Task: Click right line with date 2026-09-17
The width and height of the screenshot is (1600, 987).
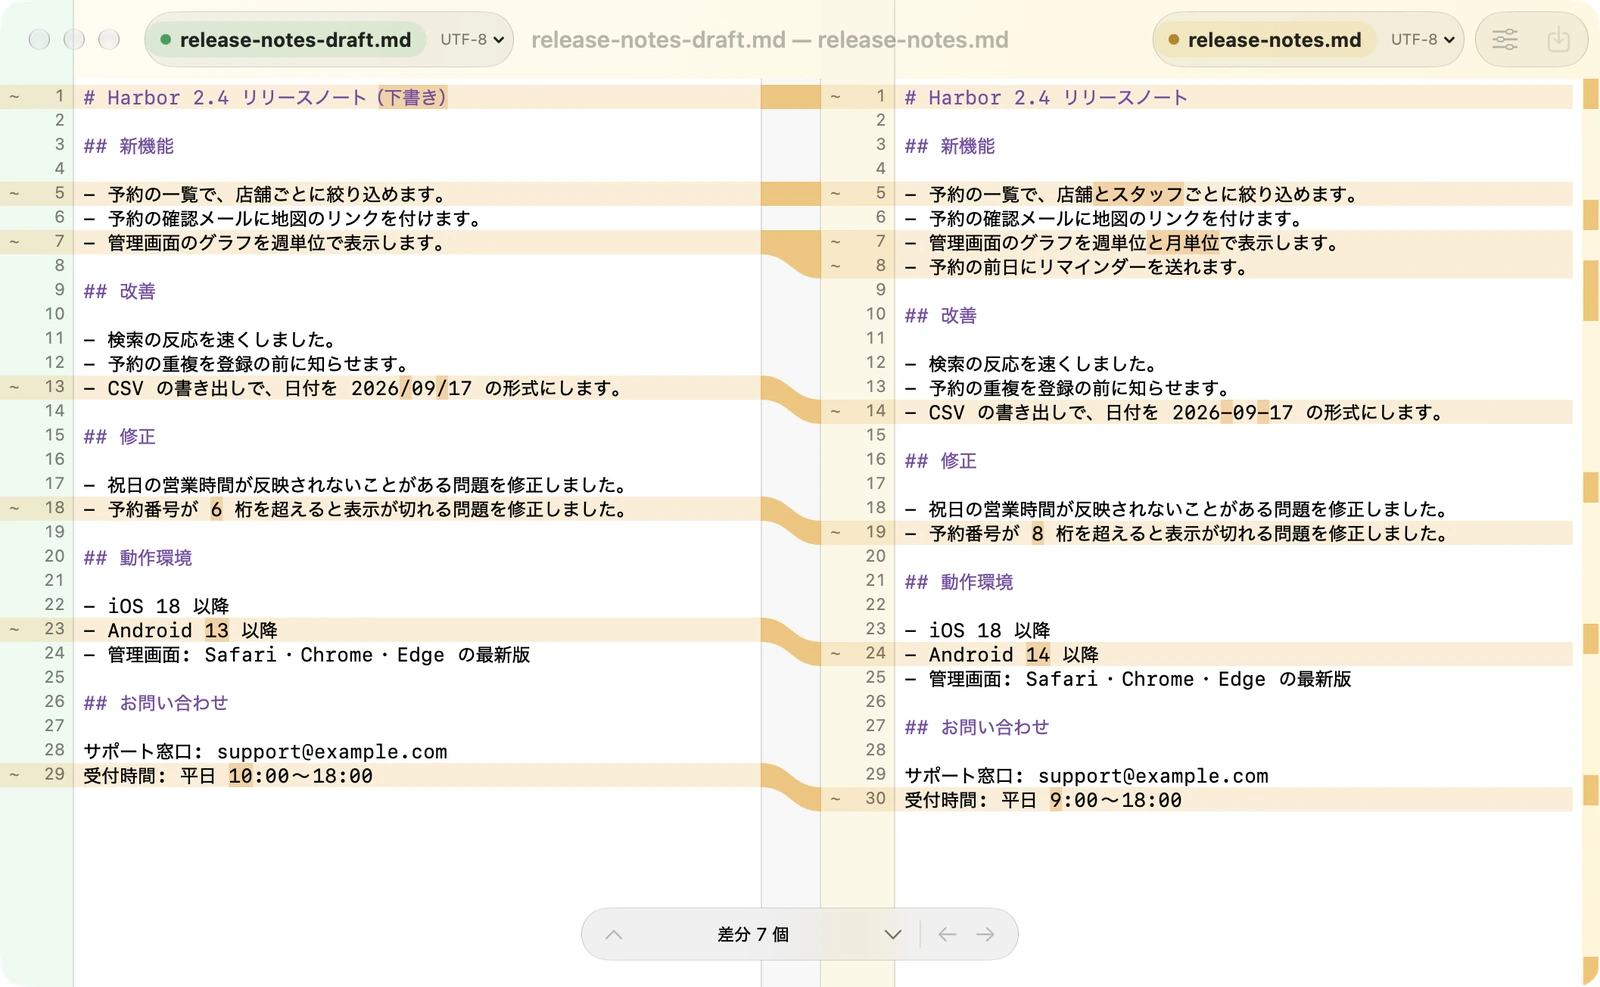Action: tap(1174, 412)
